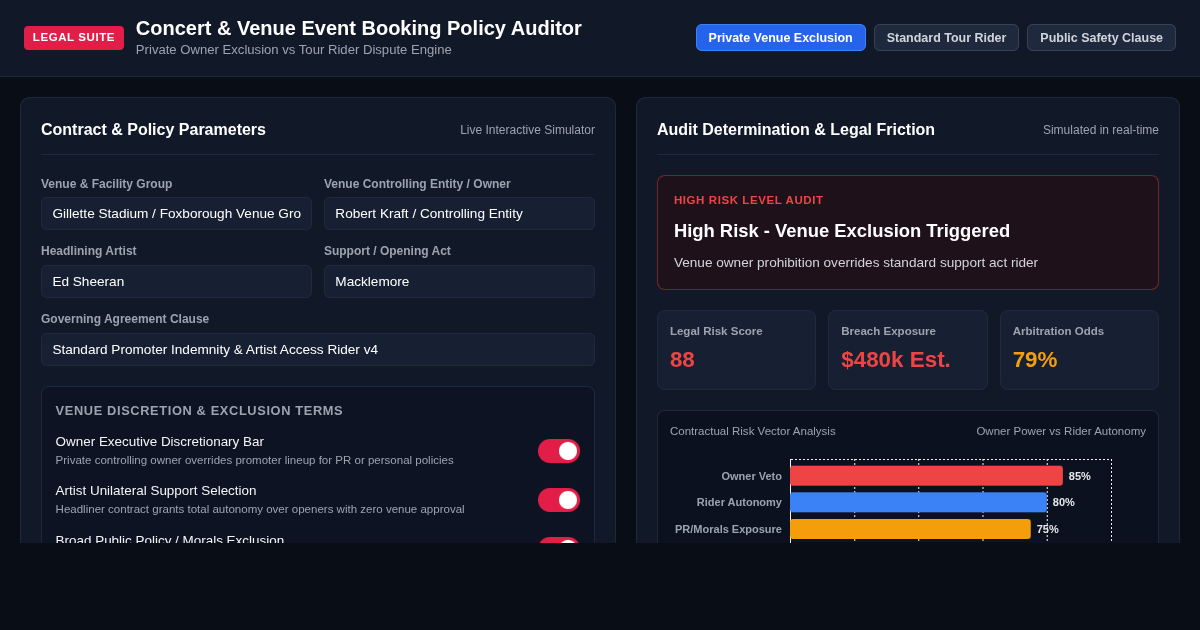Viewport: 1200px width, 630px height.
Task: Click the Arbitration Odds 79% value
Action: 1035,360
